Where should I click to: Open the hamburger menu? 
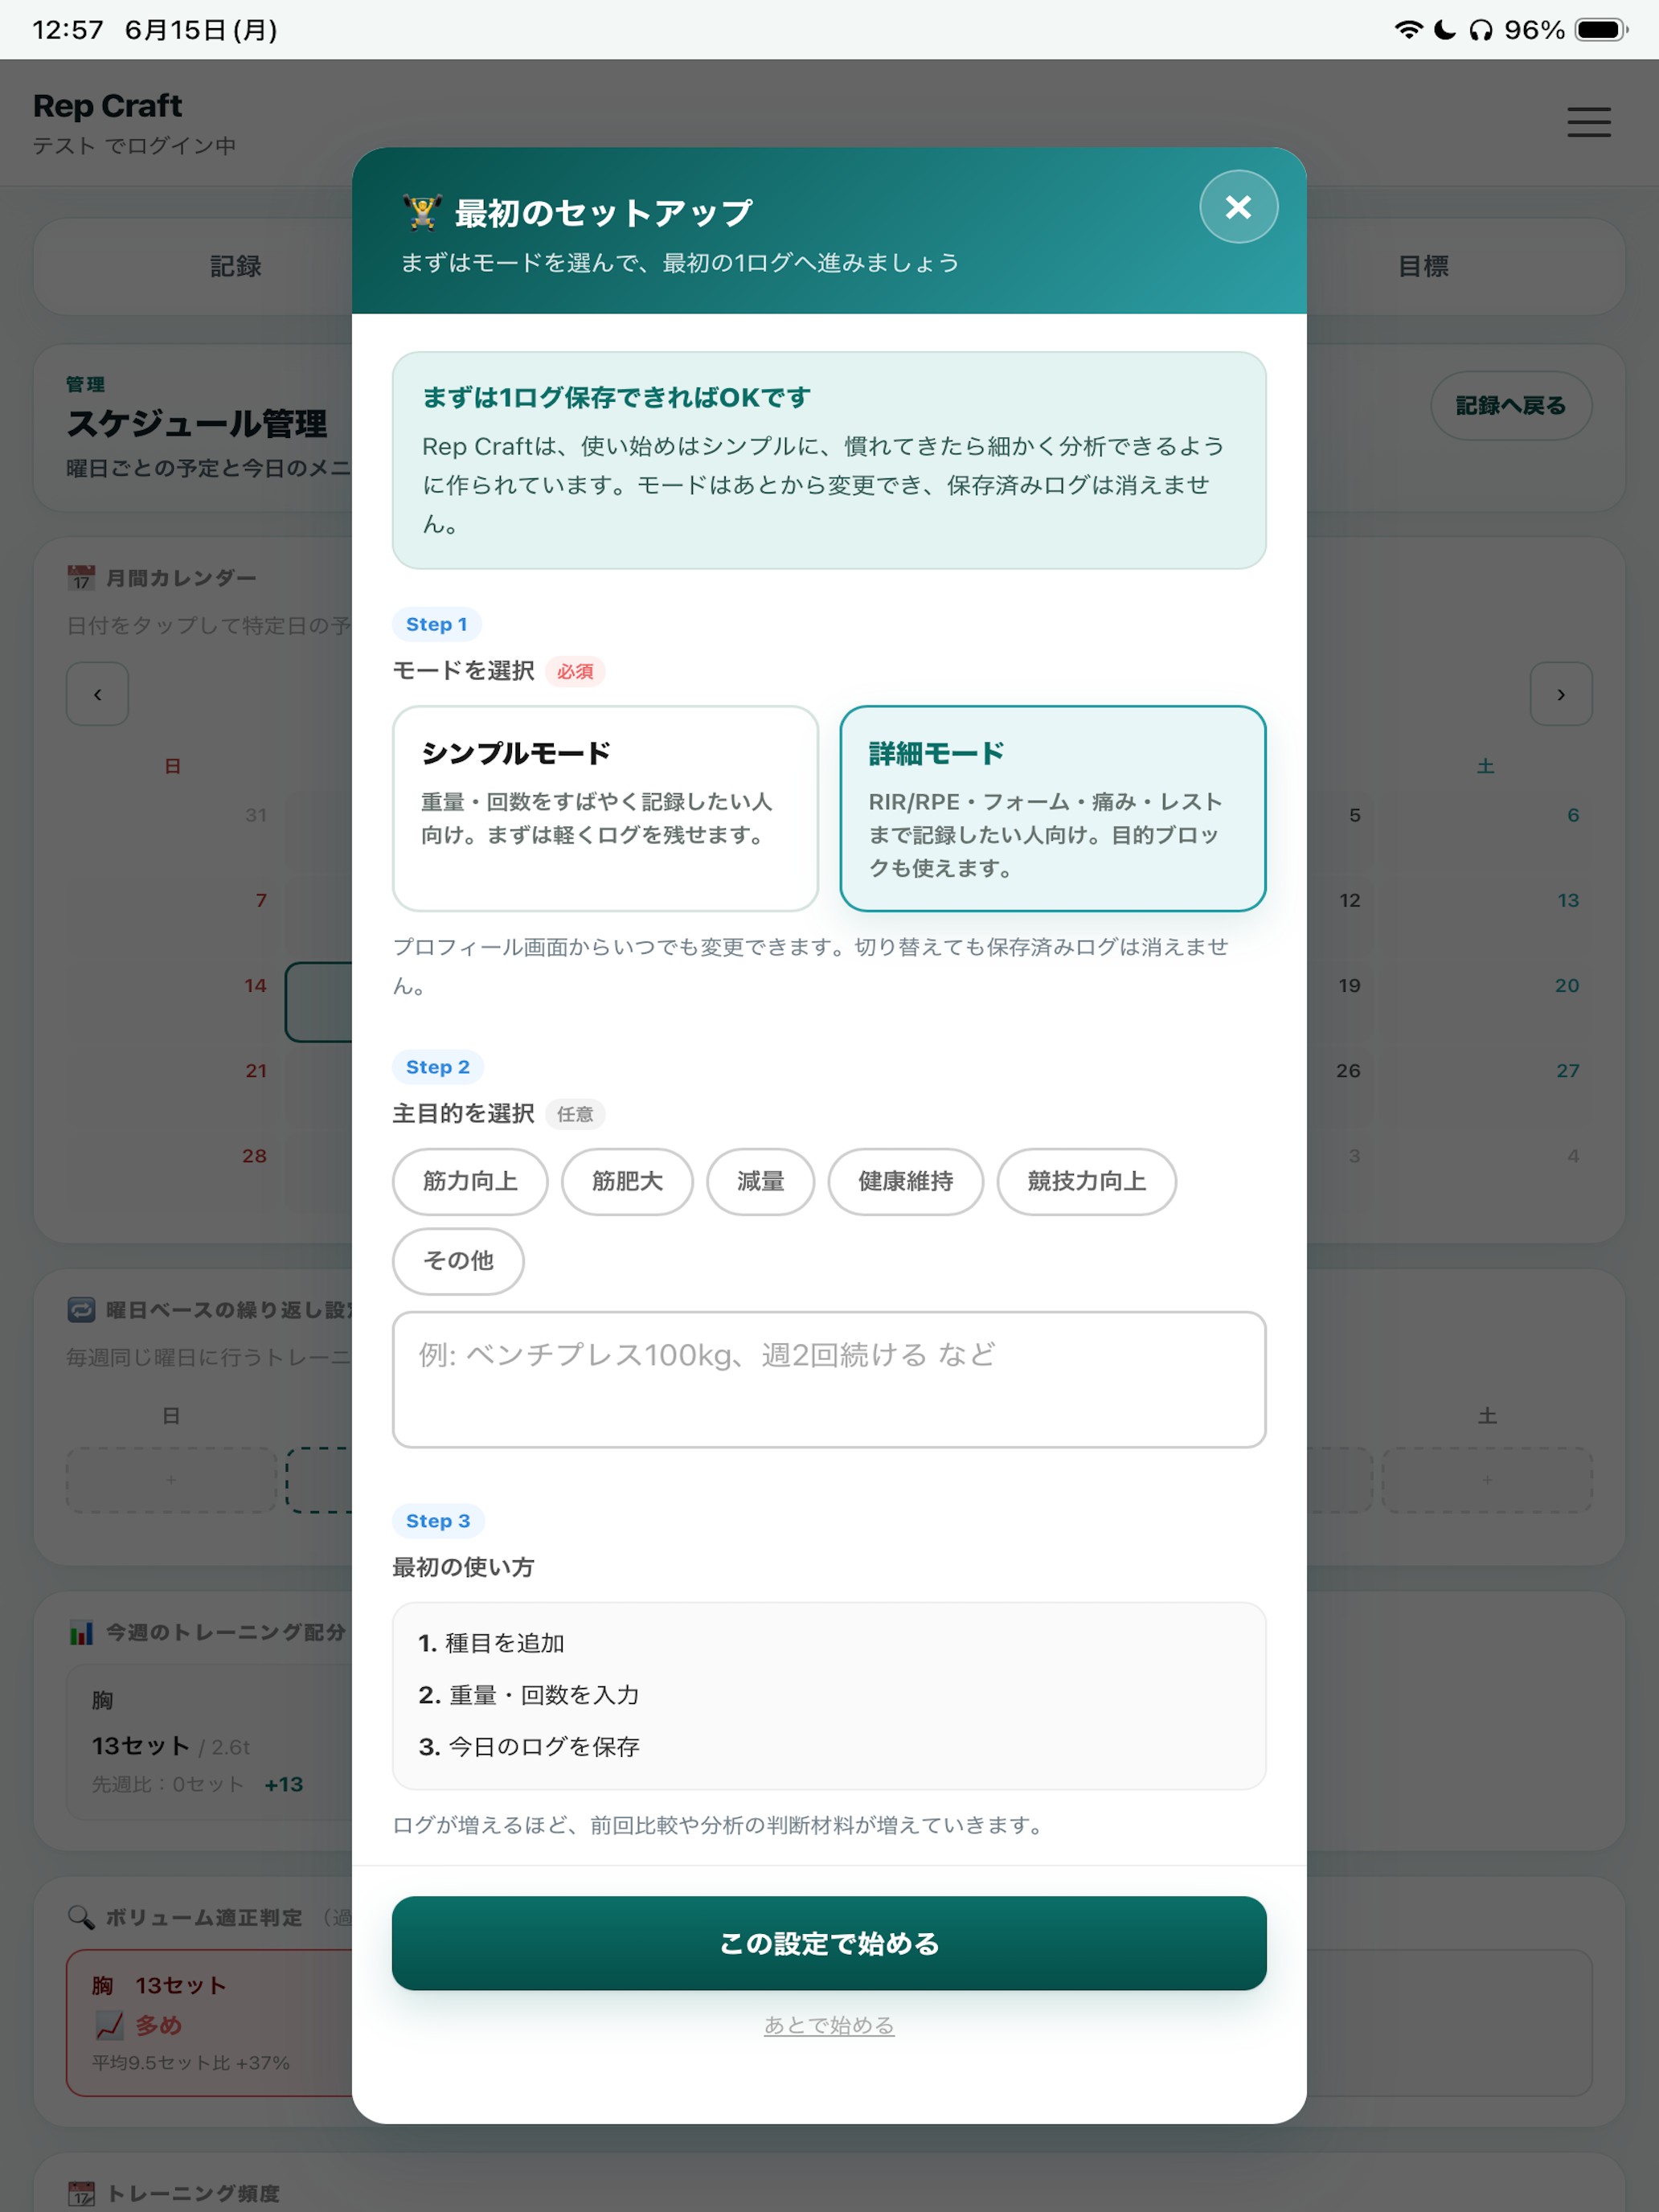[1588, 122]
